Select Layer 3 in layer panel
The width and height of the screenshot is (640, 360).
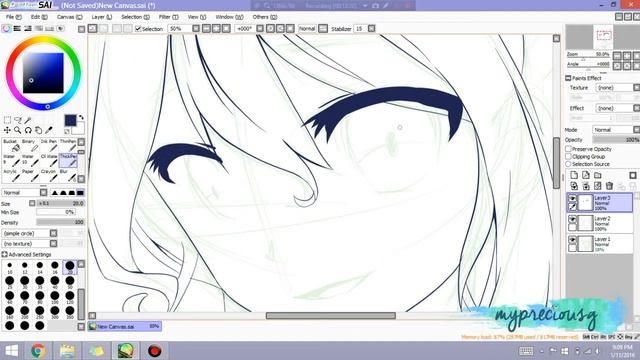600,202
